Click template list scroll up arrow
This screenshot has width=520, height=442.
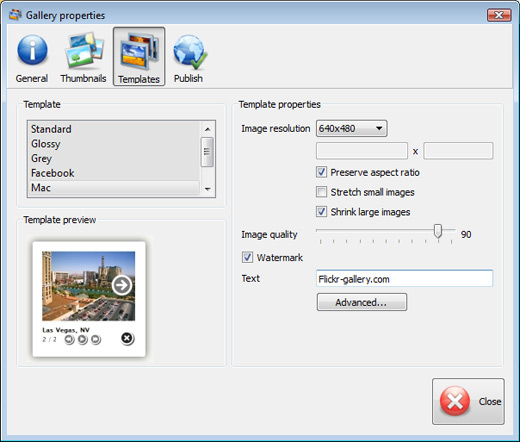click(207, 129)
